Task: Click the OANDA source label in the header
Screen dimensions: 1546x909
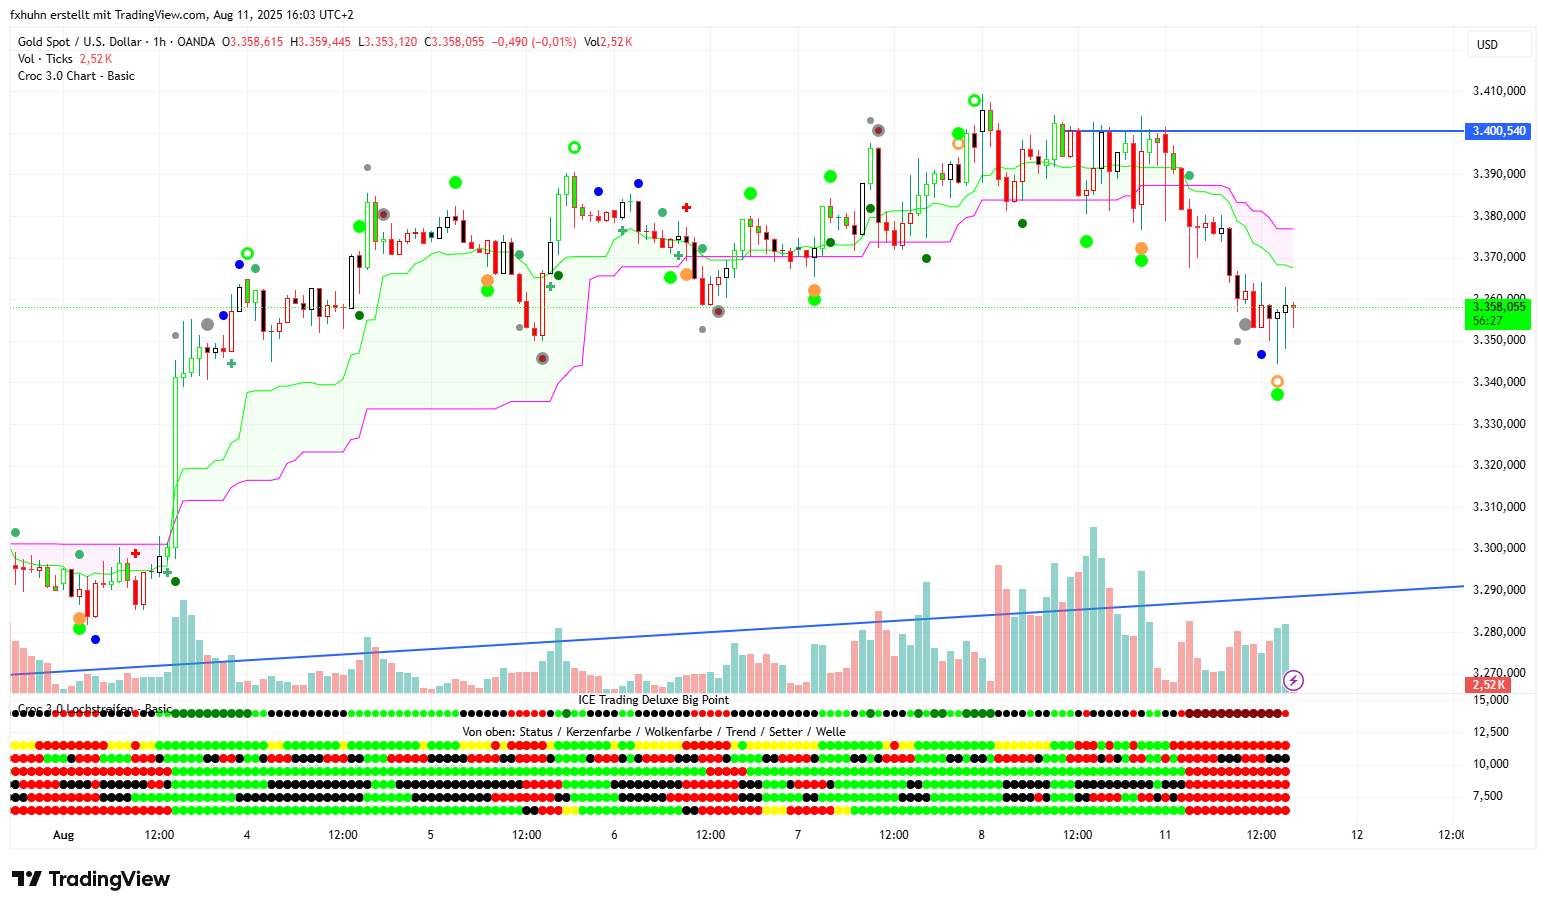Action: click(x=196, y=42)
